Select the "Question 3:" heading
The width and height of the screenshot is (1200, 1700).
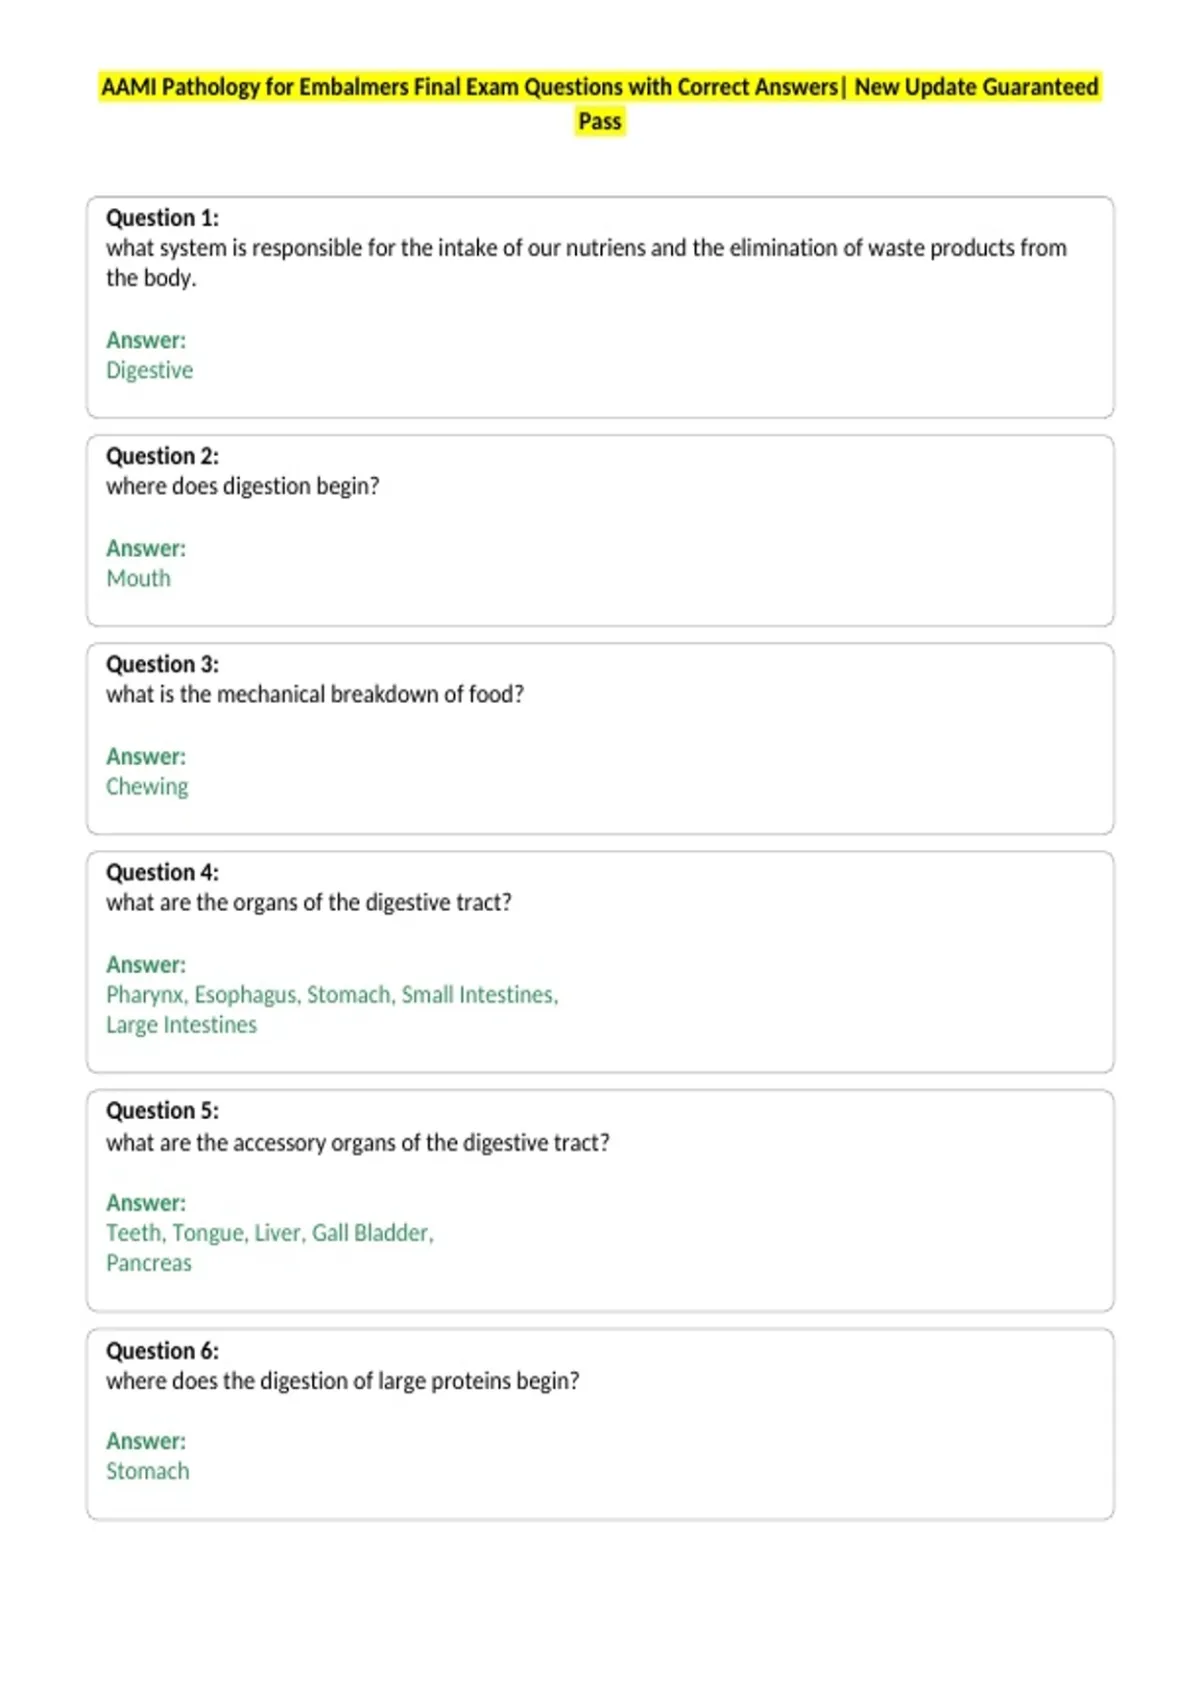pyautogui.click(x=162, y=664)
